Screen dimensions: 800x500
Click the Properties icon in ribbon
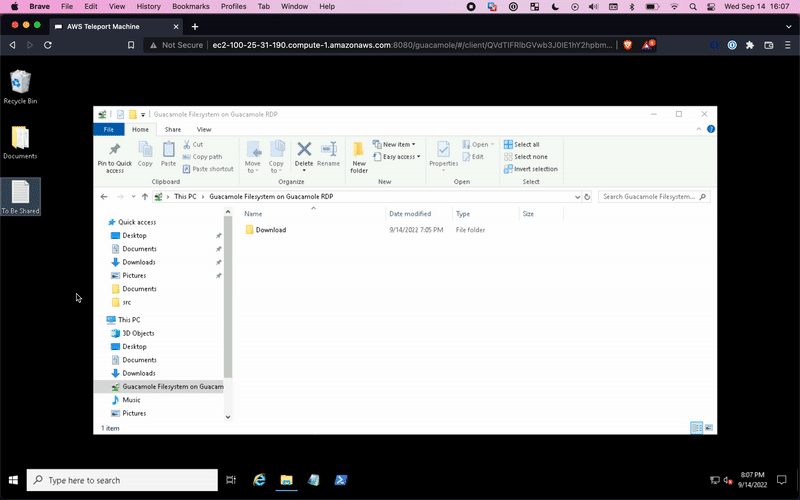443,151
